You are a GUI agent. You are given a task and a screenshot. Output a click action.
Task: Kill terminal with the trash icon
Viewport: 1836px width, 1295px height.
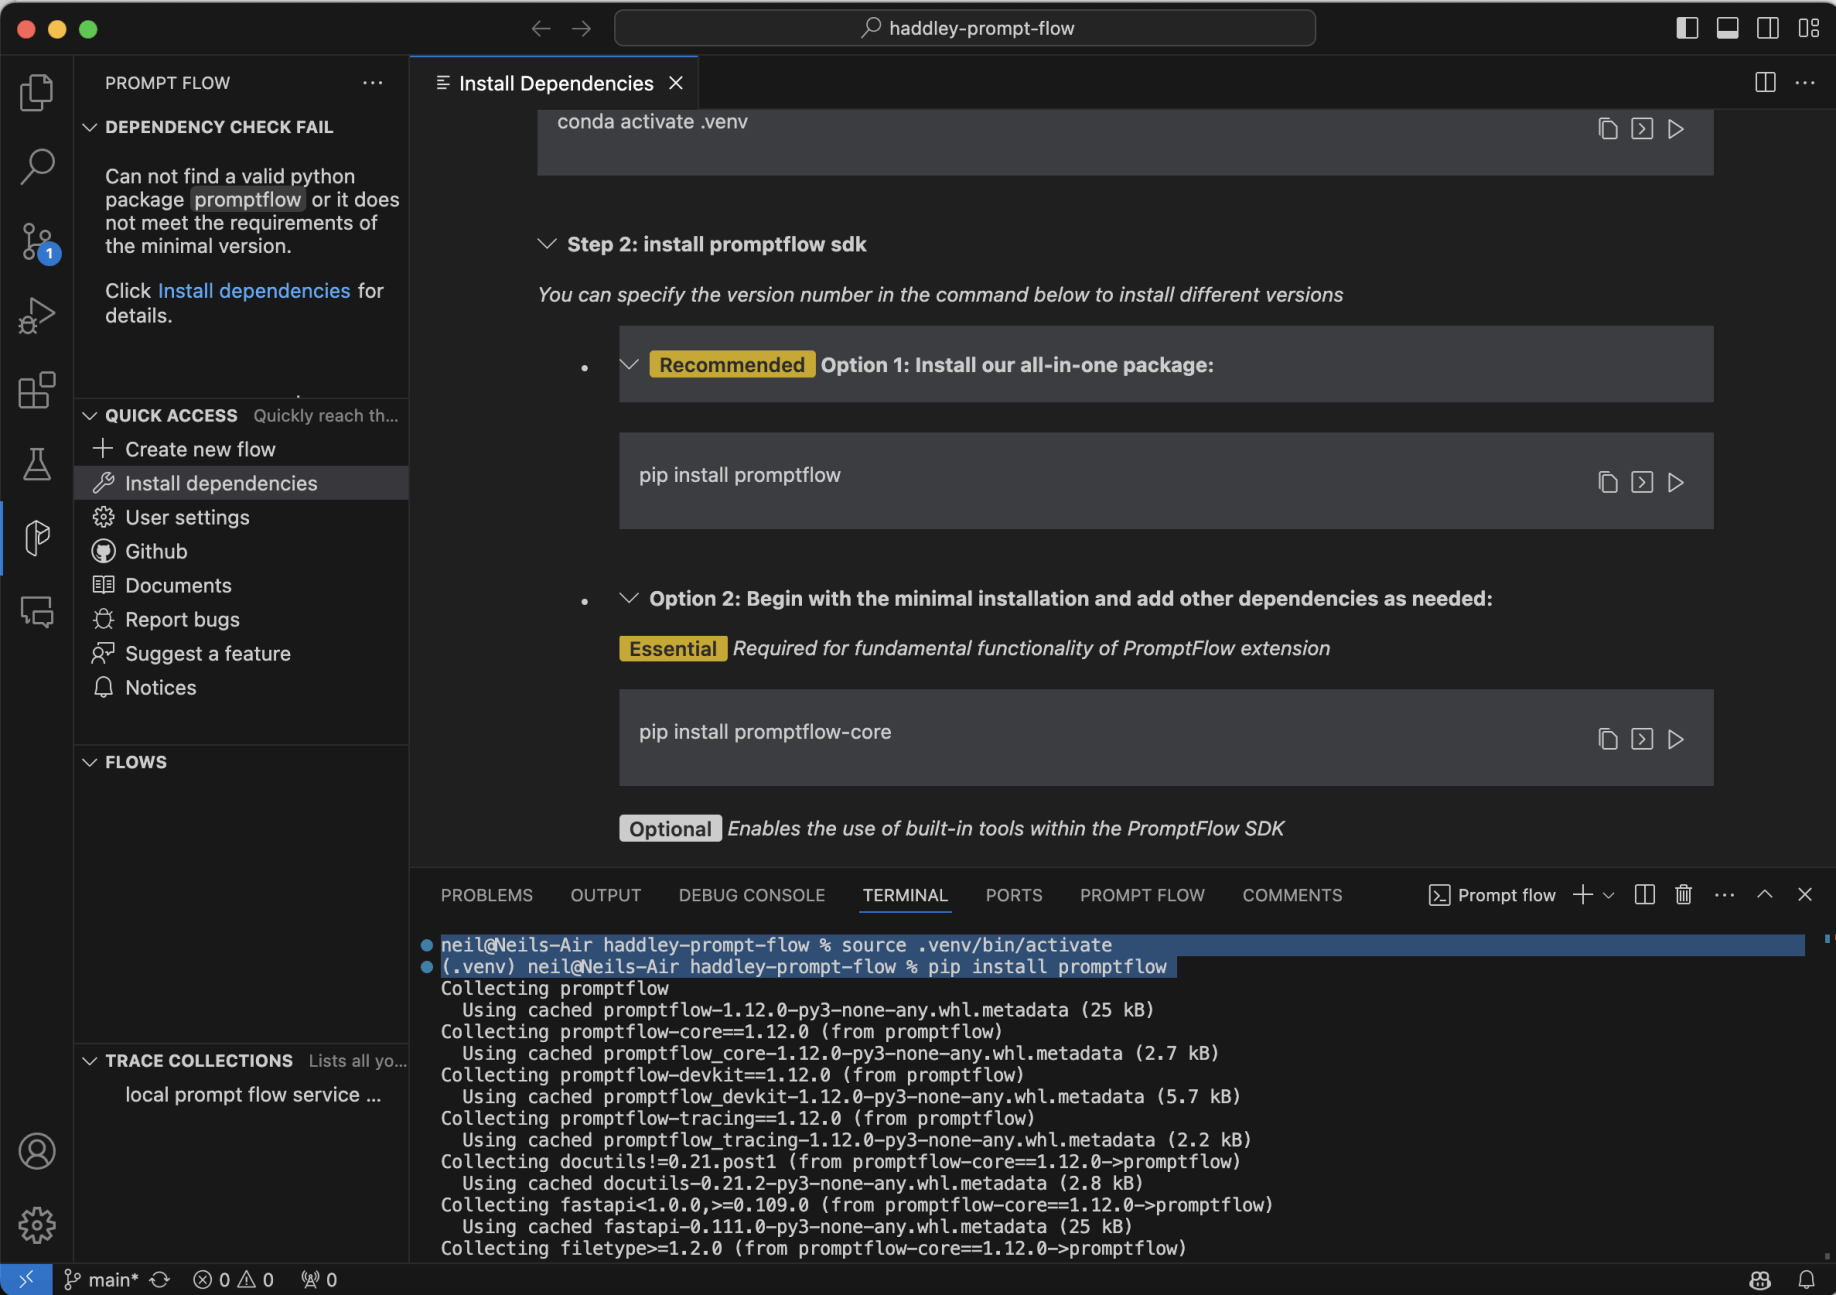[x=1684, y=895]
